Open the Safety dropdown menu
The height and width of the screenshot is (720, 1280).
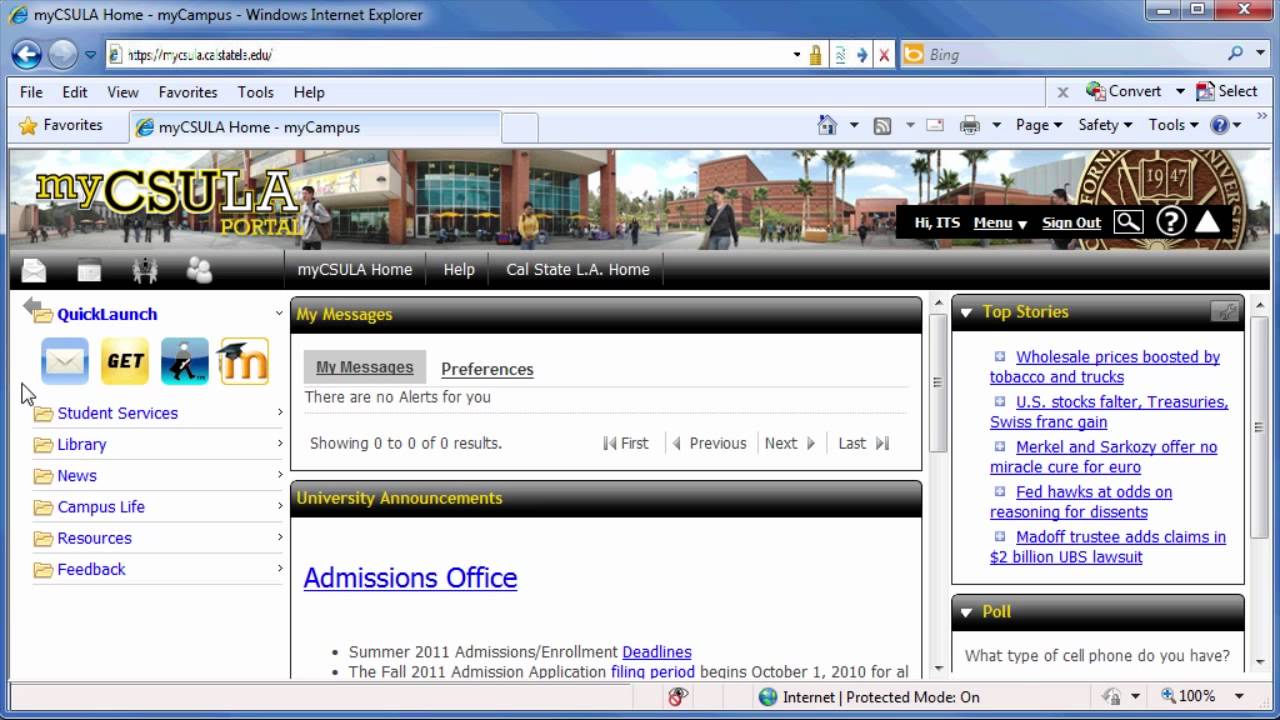tap(1105, 125)
